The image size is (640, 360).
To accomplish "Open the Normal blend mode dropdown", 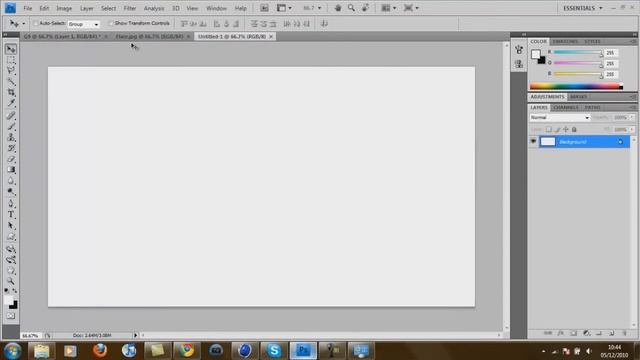I will point(560,118).
